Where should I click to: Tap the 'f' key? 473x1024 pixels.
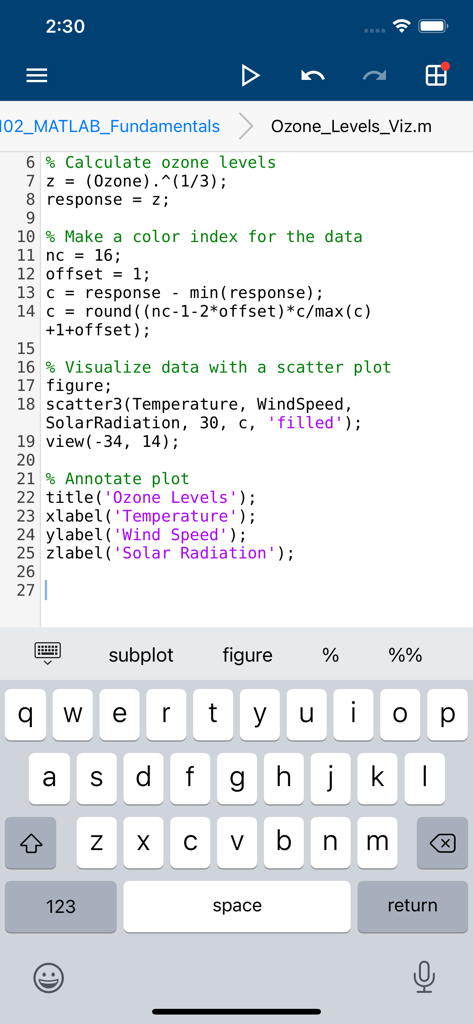(189, 778)
